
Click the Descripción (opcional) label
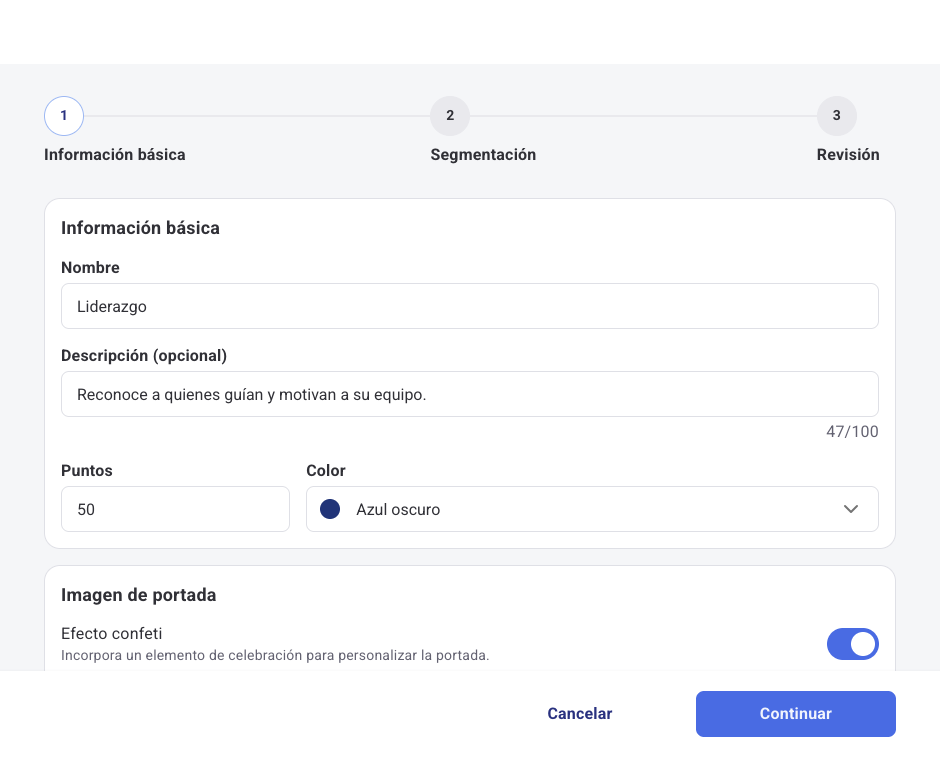[x=144, y=355]
